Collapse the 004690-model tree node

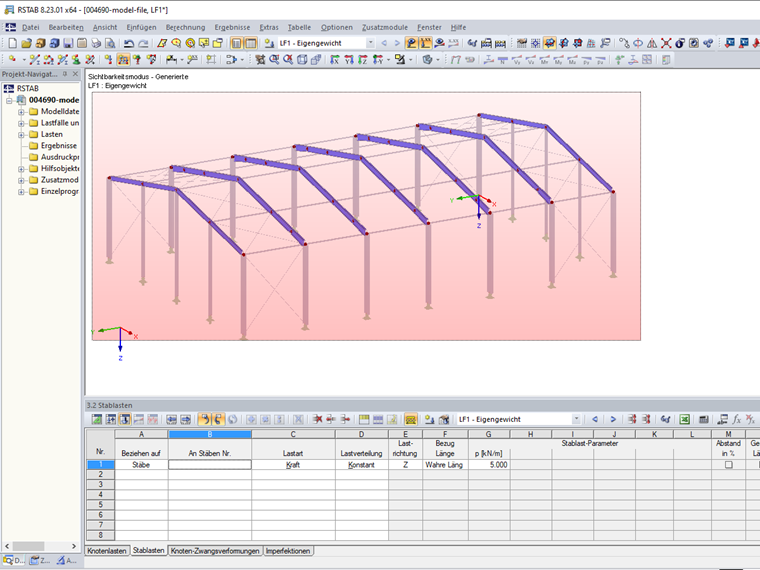pos(9,100)
